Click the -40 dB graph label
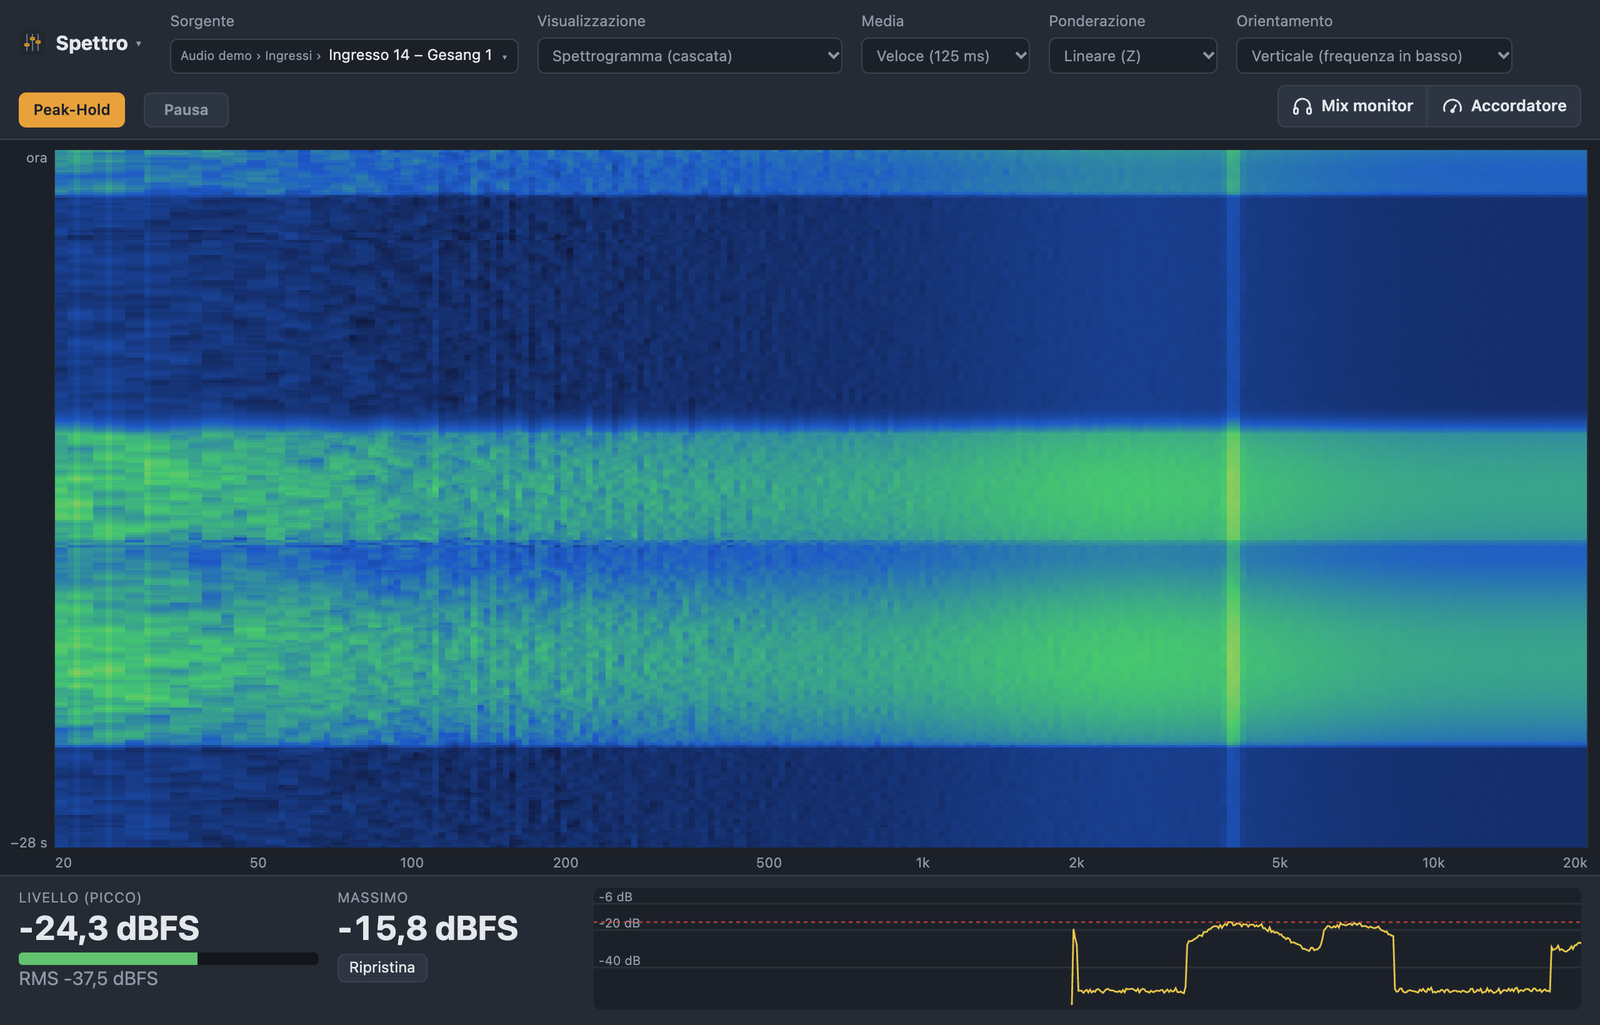The height and width of the screenshot is (1025, 1600). 620,961
